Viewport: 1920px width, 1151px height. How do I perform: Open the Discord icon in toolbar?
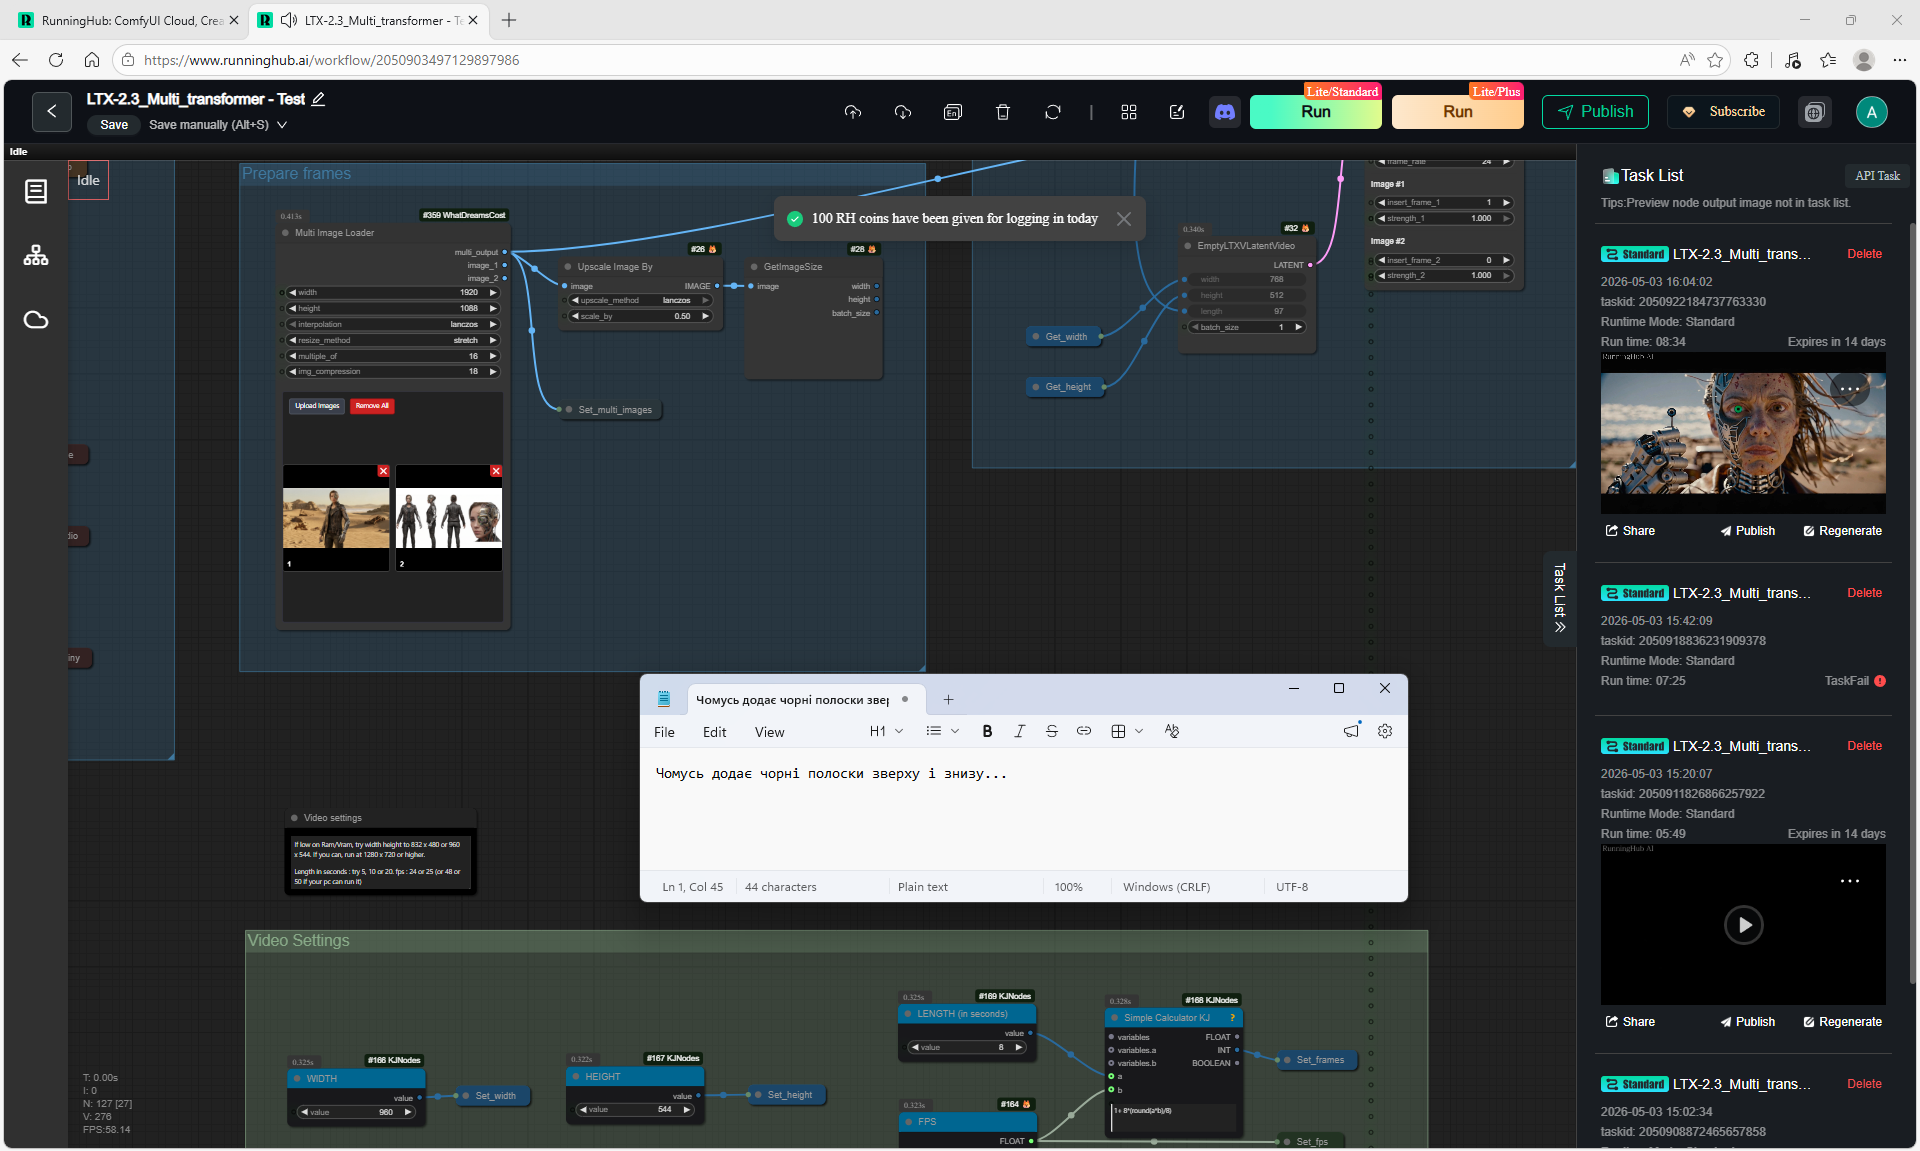pyautogui.click(x=1224, y=112)
